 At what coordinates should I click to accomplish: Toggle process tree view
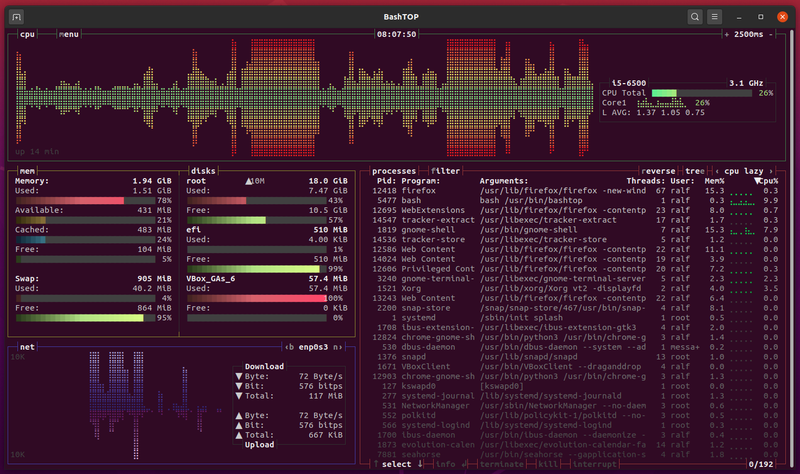point(695,171)
